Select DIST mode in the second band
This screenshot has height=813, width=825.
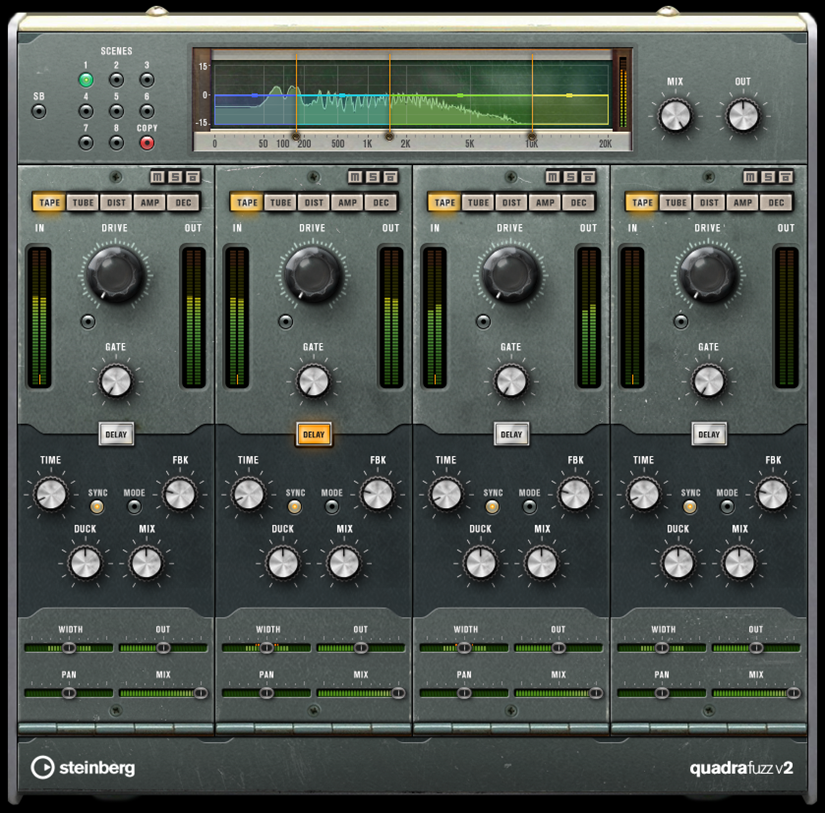pyautogui.click(x=314, y=203)
